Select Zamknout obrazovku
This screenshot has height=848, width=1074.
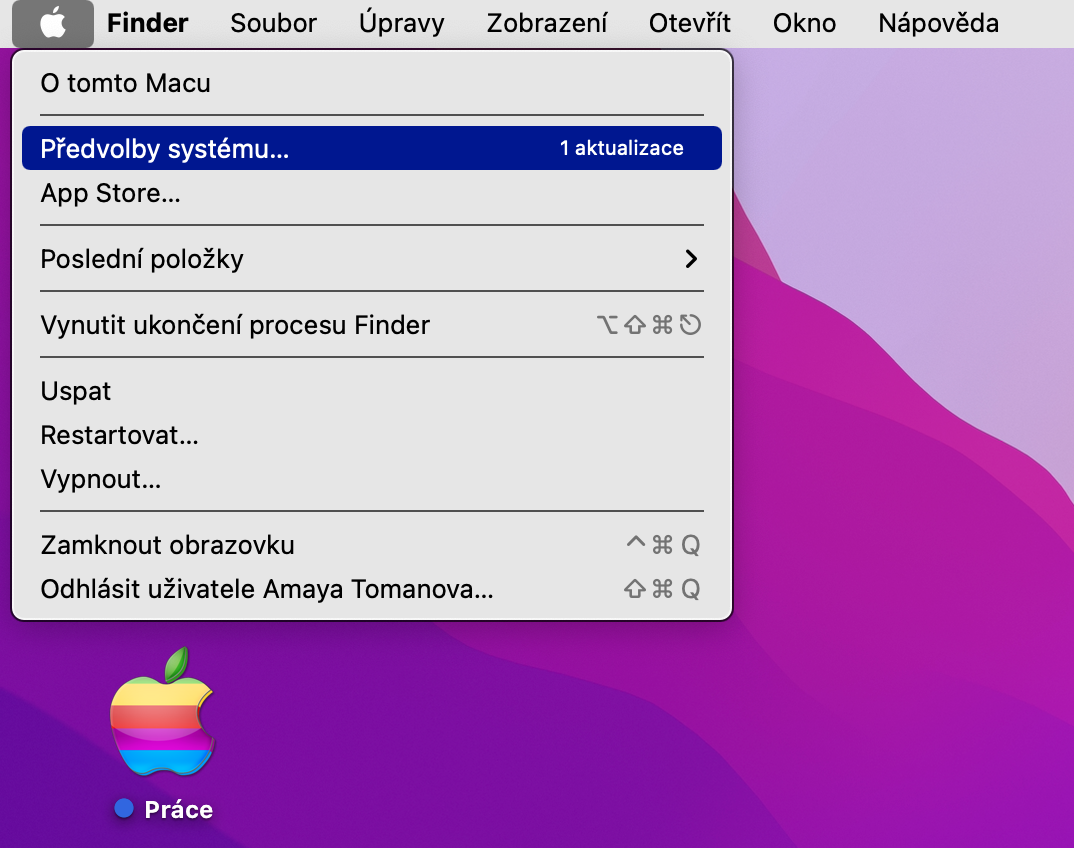(x=372, y=545)
